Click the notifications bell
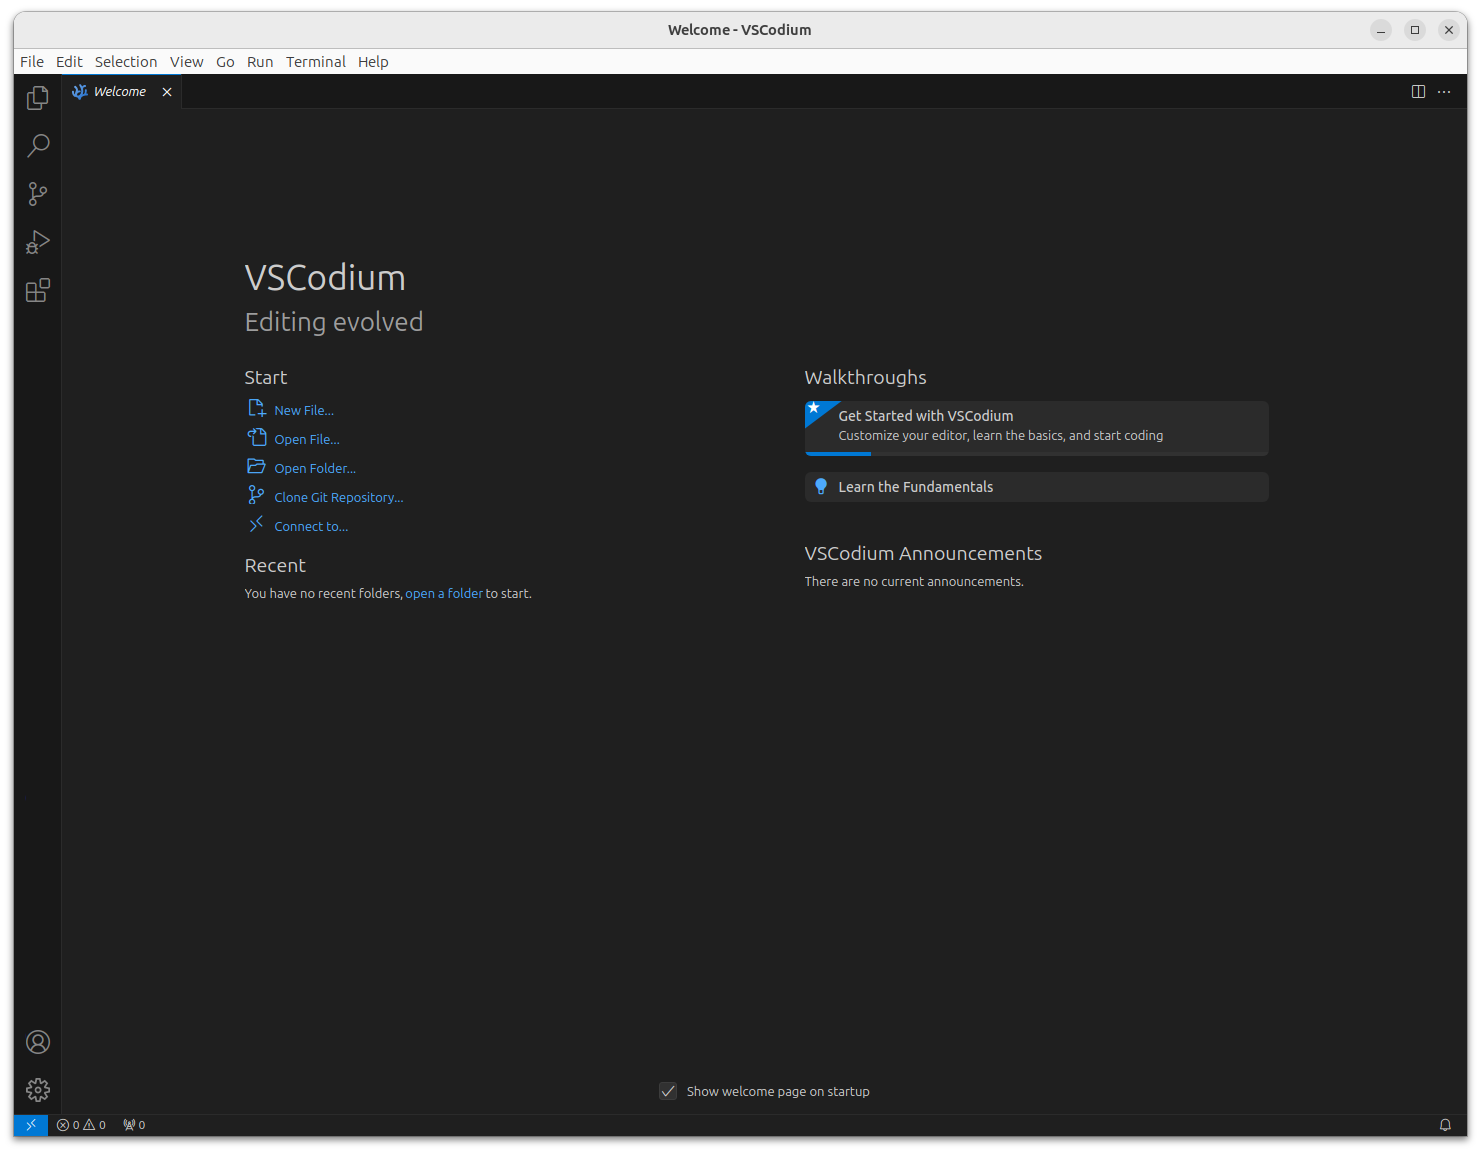 [1445, 1124]
